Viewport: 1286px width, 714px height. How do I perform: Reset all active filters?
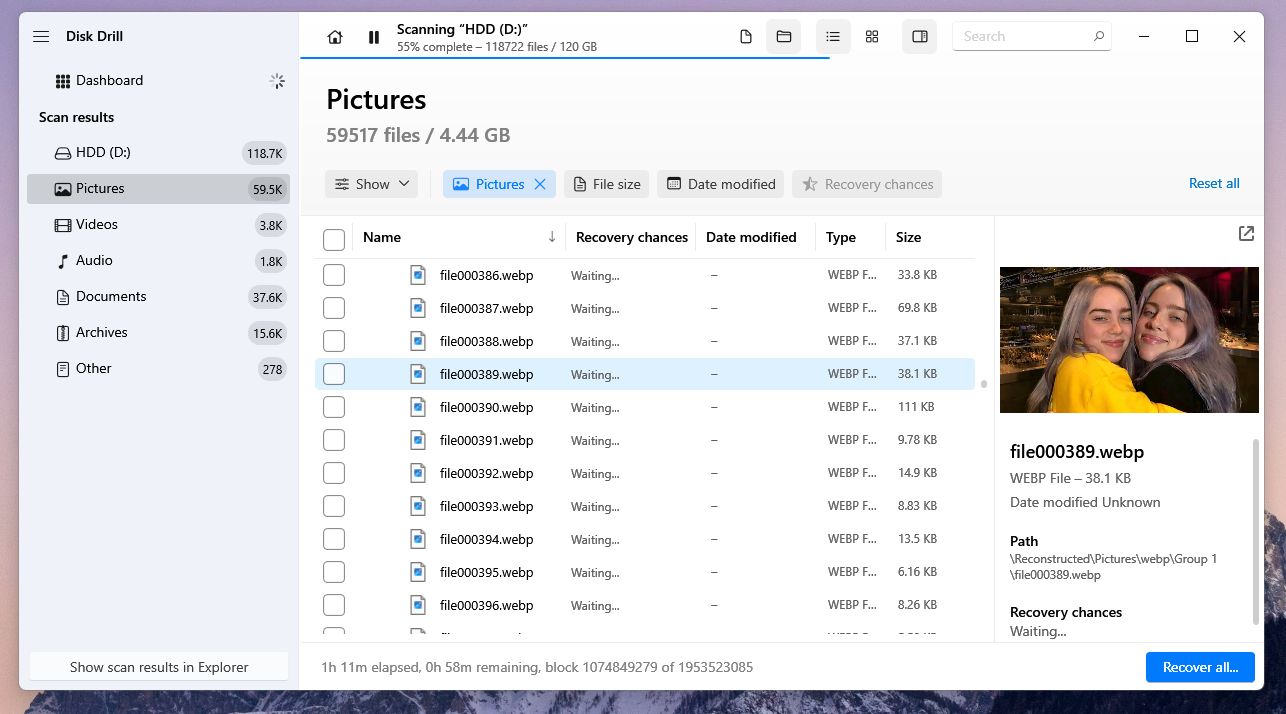(1214, 184)
